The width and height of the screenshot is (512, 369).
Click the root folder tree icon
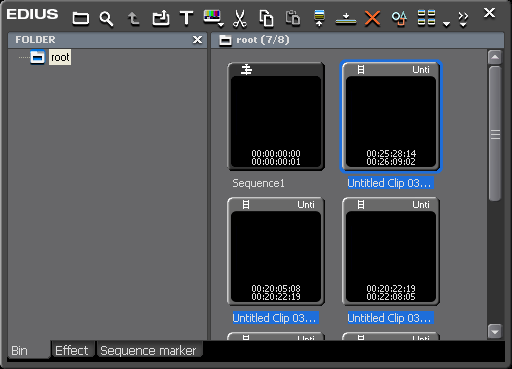(x=38, y=57)
